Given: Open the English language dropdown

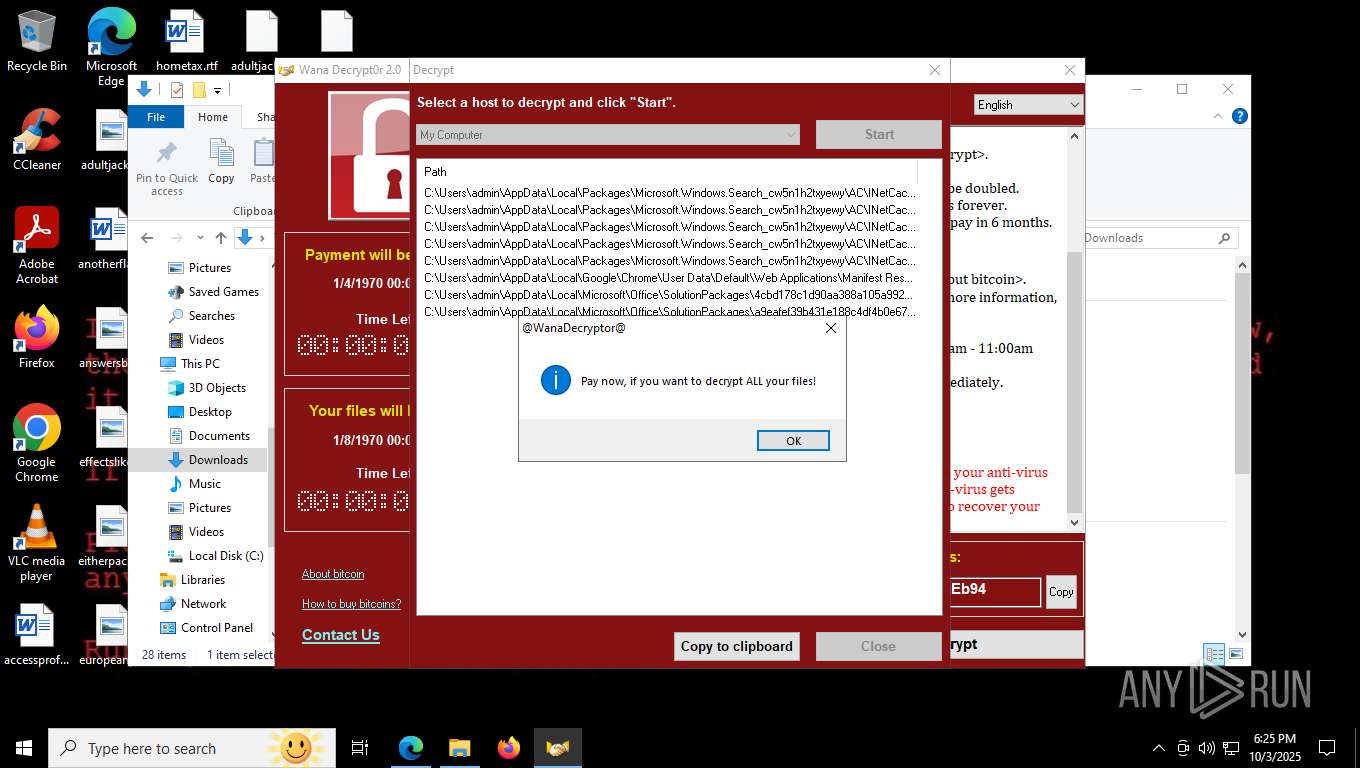Looking at the screenshot, I should tap(1028, 104).
